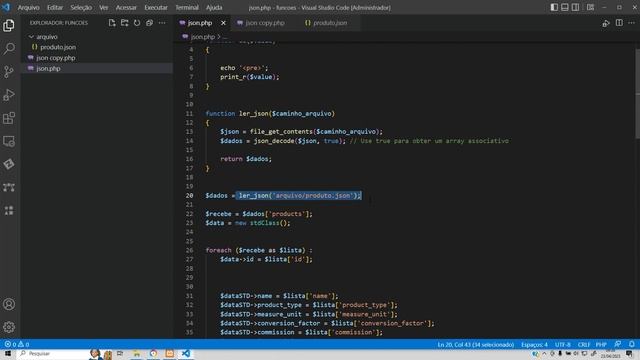This screenshot has height=360, width=640.
Task: Open the Ver menu
Action: coord(104,7)
